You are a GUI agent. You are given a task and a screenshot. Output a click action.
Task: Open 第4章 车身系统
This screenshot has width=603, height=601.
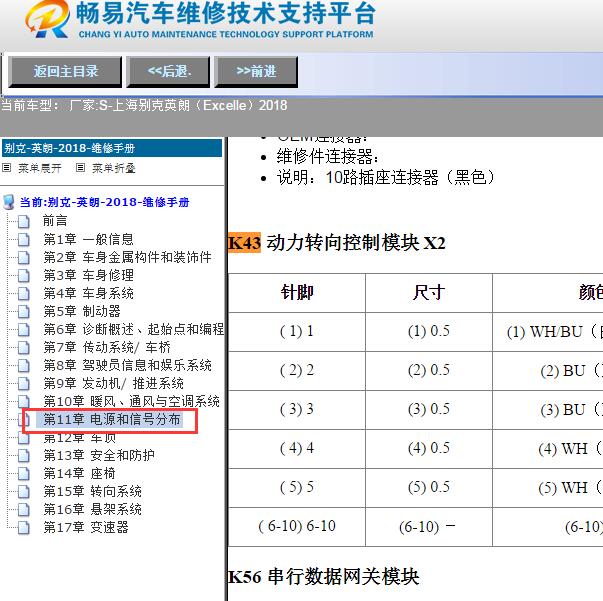coord(88,293)
